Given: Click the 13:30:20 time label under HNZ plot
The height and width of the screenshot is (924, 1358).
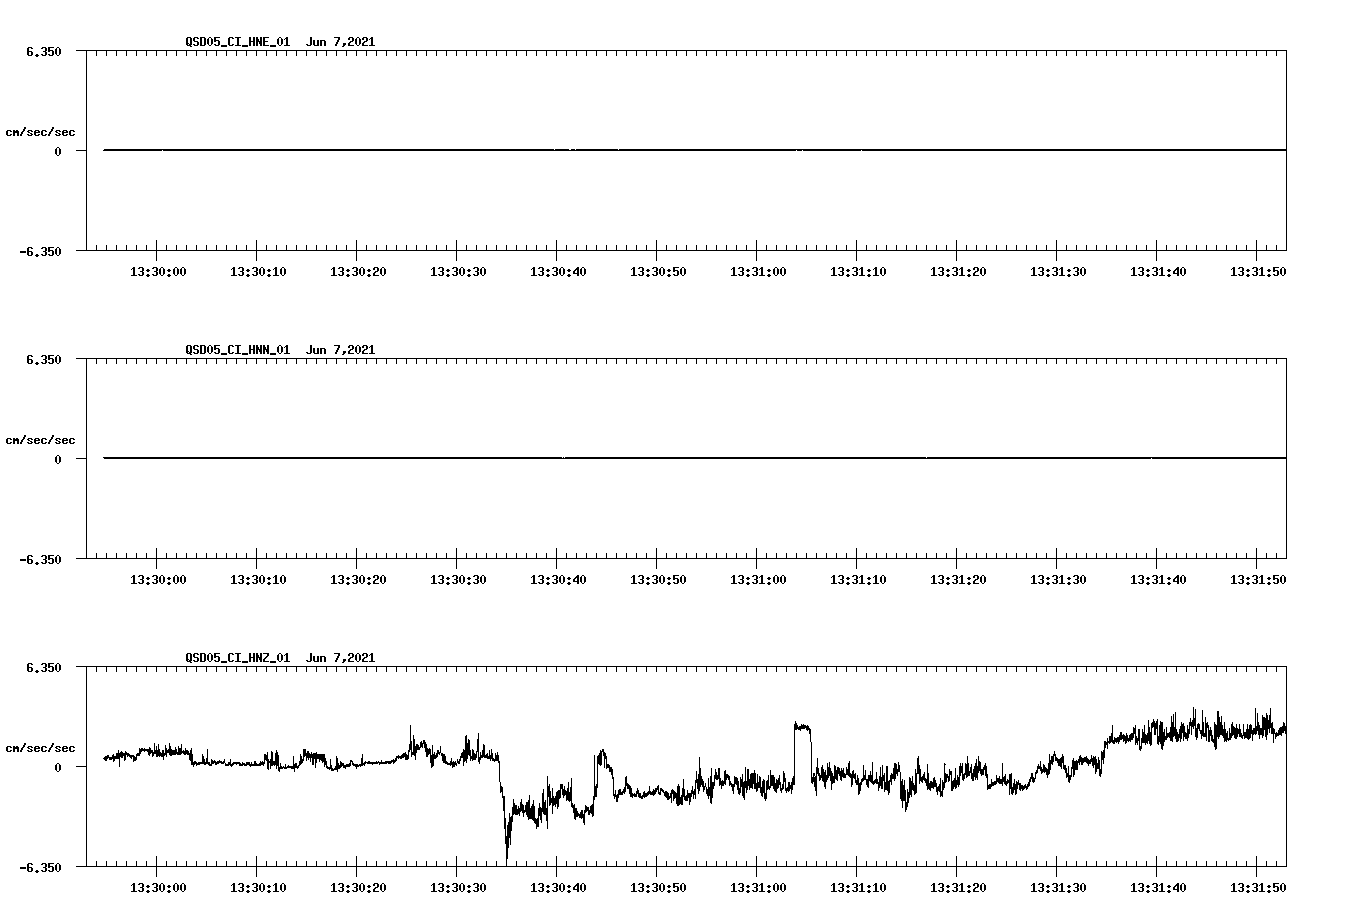Looking at the screenshot, I should pyautogui.click(x=358, y=888).
